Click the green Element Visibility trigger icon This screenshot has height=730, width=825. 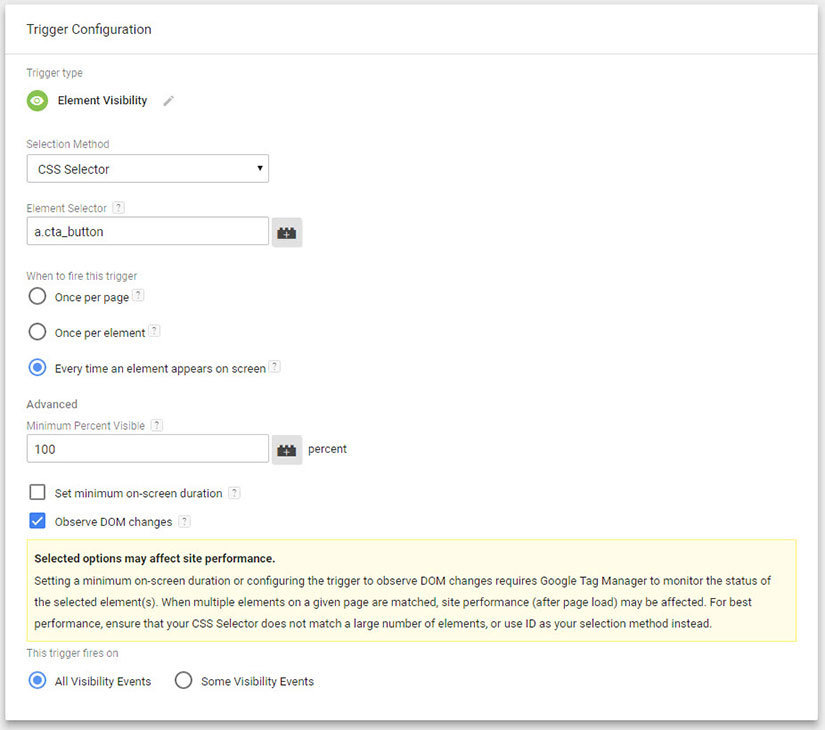(37, 100)
